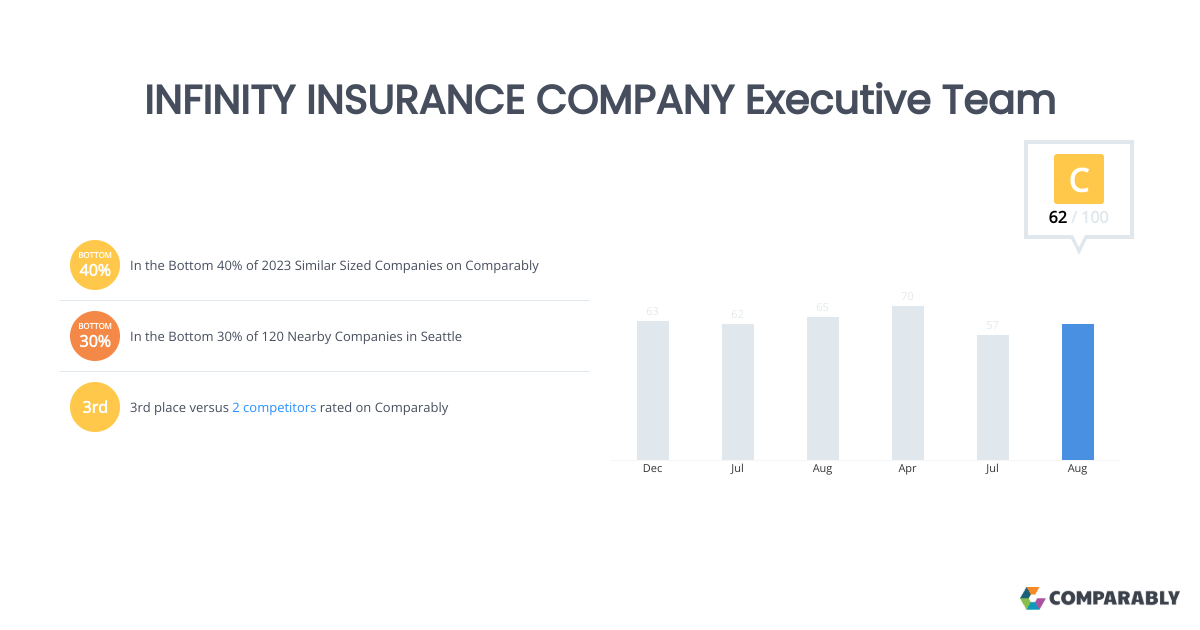
Task: Click the orange Bottom 30% badge
Action: coord(95,336)
